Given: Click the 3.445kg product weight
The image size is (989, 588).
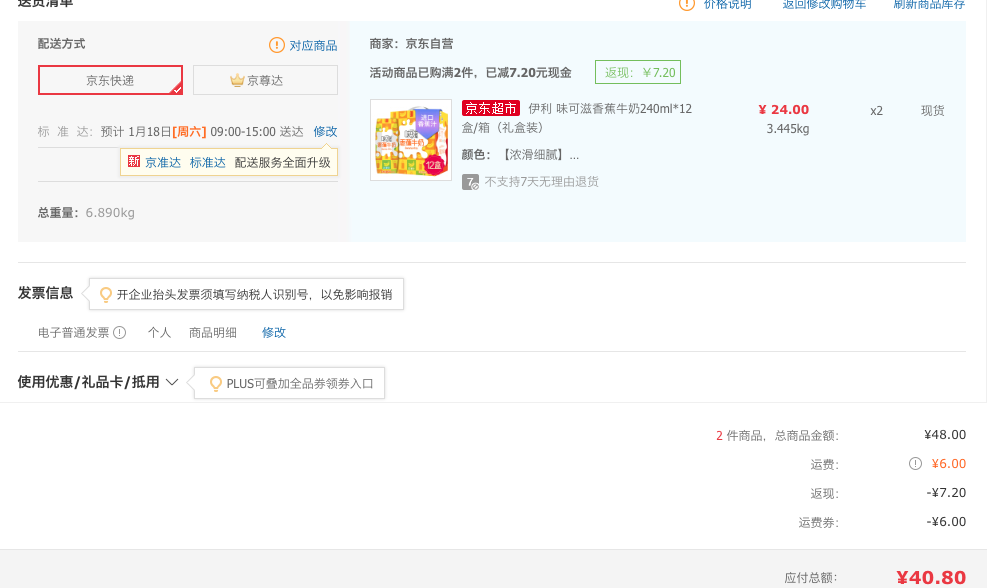Looking at the screenshot, I should click(x=788, y=129).
